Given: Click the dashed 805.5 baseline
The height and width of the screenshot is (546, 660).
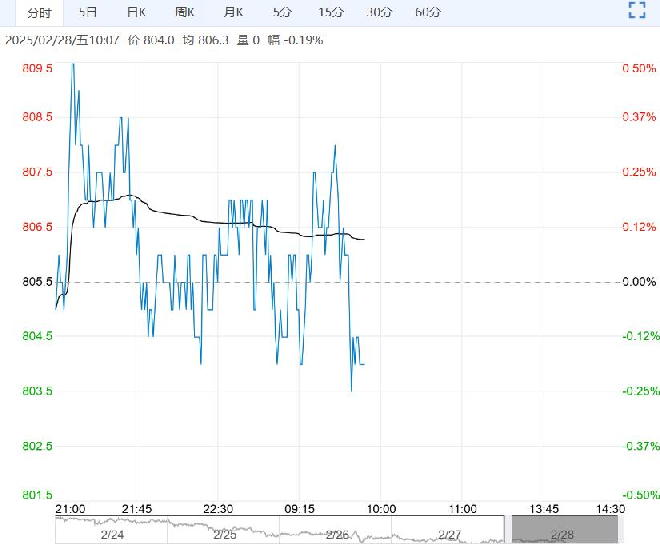Looking at the screenshot, I should pyautogui.click(x=337, y=282).
